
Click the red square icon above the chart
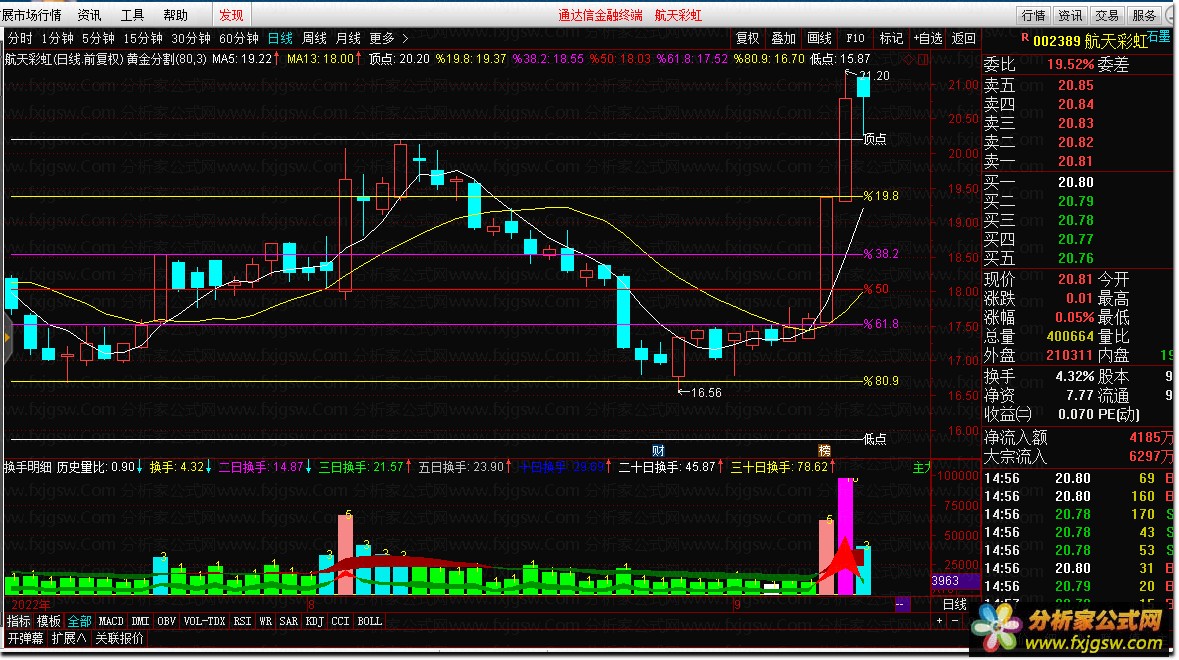pos(923,59)
